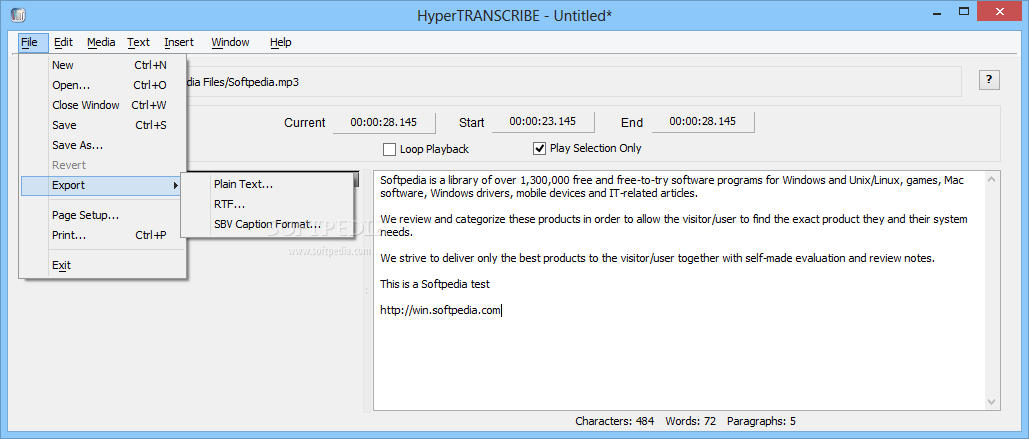Click the Characters: 484 status text
This screenshot has width=1029, height=439.
coord(616,421)
